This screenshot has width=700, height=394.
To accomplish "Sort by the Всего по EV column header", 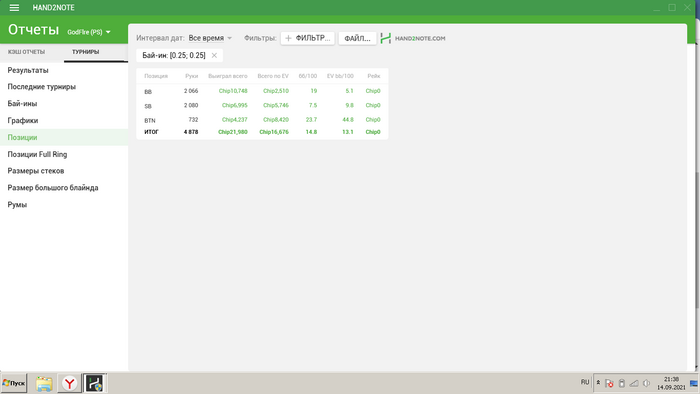I will (273, 76).
